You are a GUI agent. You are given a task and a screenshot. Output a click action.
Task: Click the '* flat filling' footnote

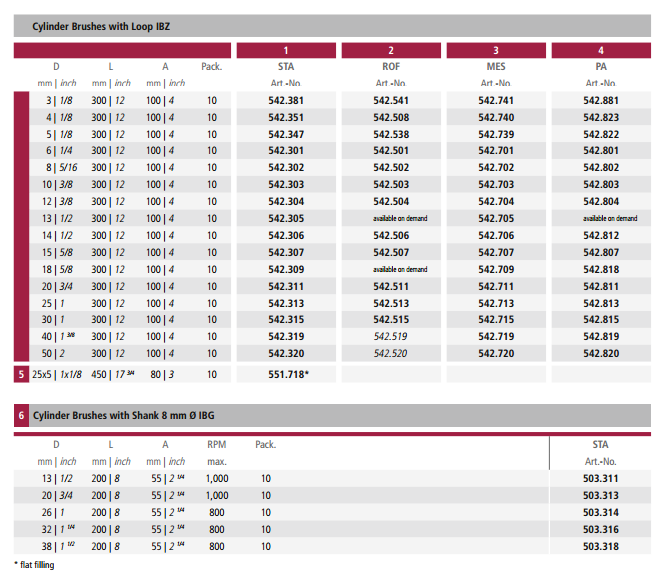(34, 565)
